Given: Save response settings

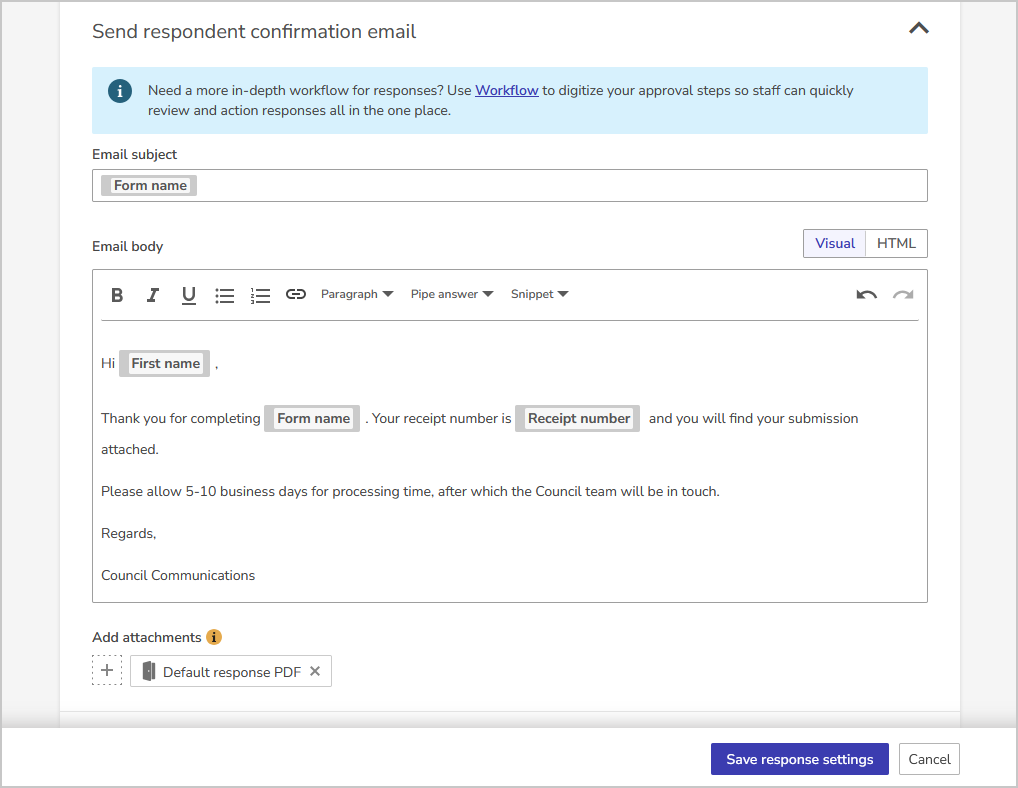Looking at the screenshot, I should 799,759.
